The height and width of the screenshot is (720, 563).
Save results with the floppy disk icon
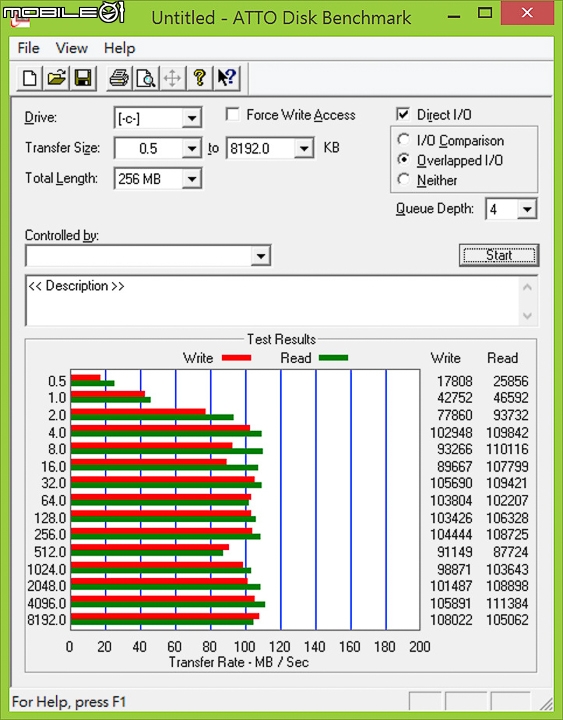(83, 78)
